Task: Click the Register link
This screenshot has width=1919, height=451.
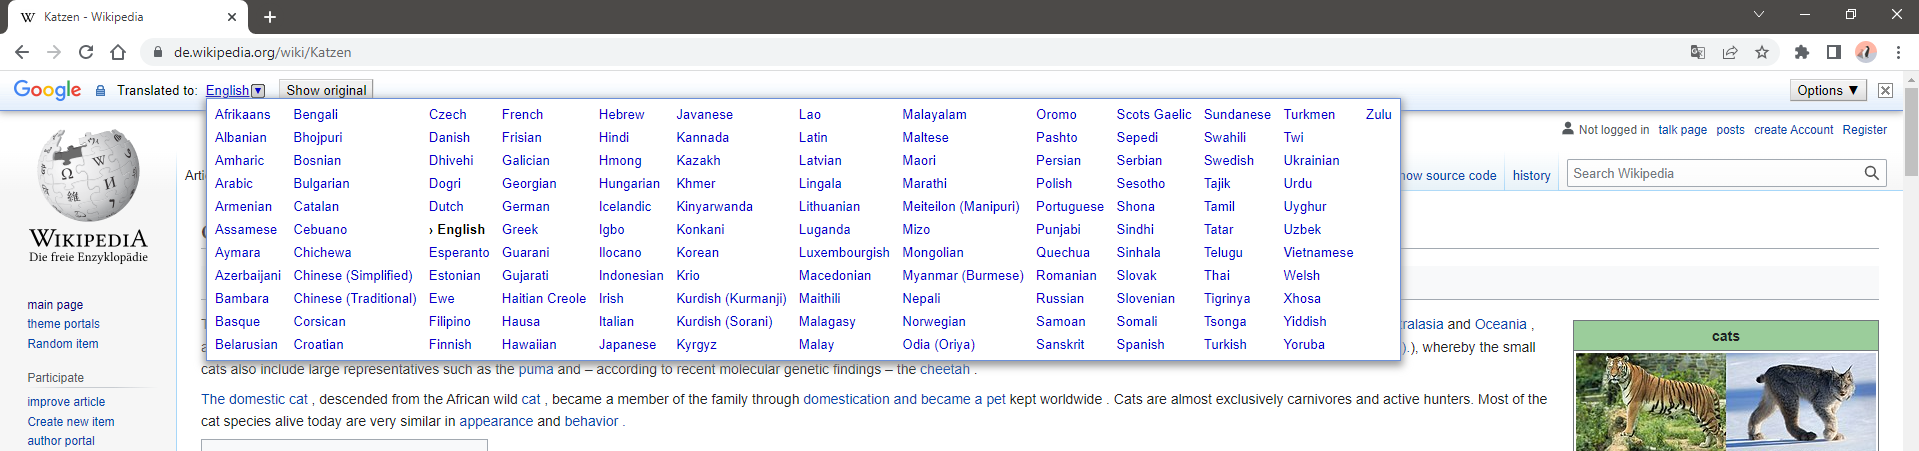Action: point(1864,129)
